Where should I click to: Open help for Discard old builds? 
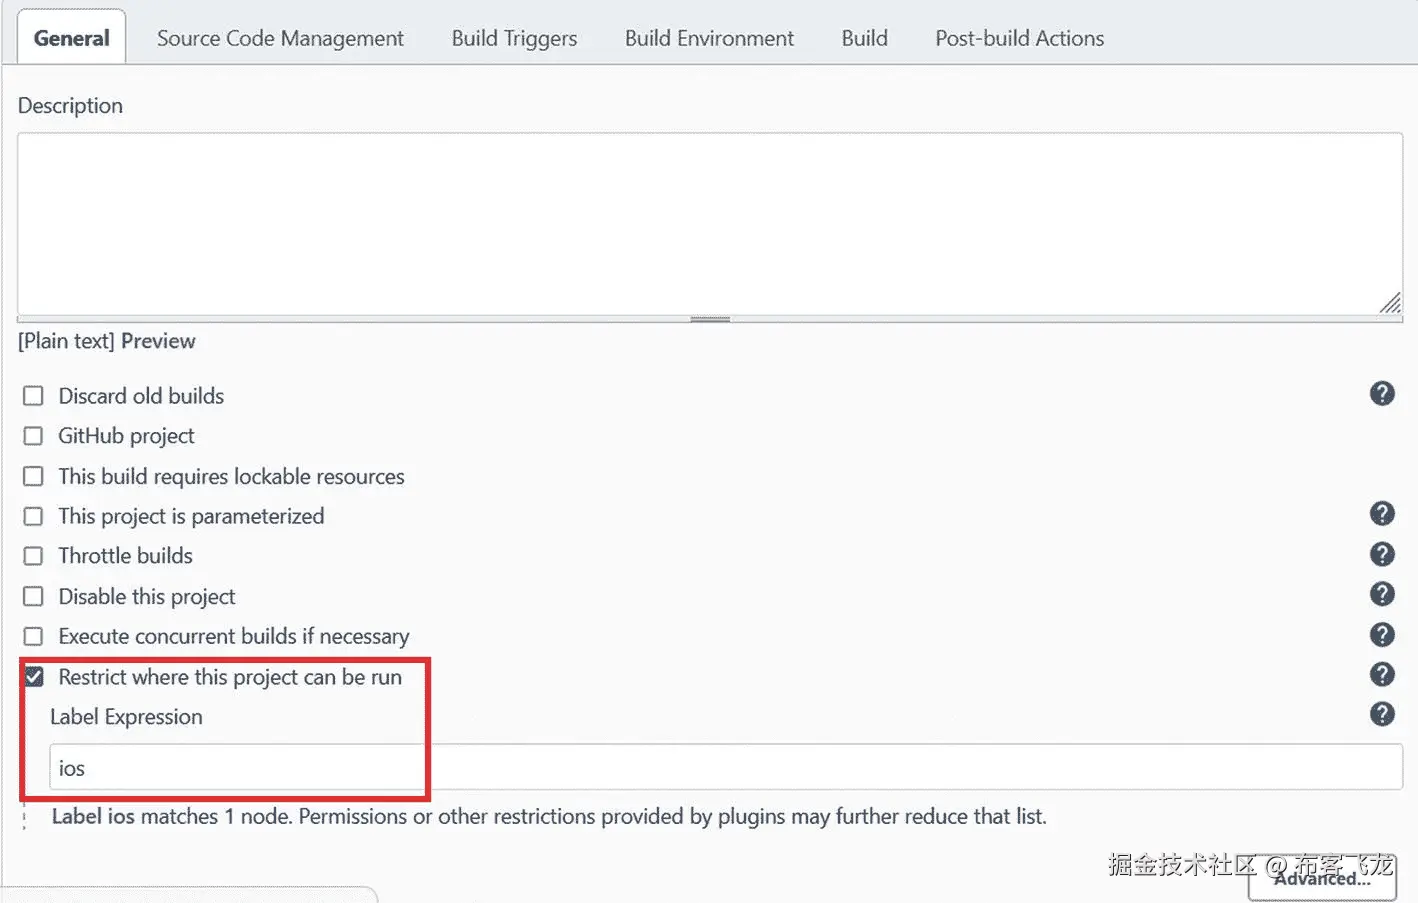[x=1382, y=394]
